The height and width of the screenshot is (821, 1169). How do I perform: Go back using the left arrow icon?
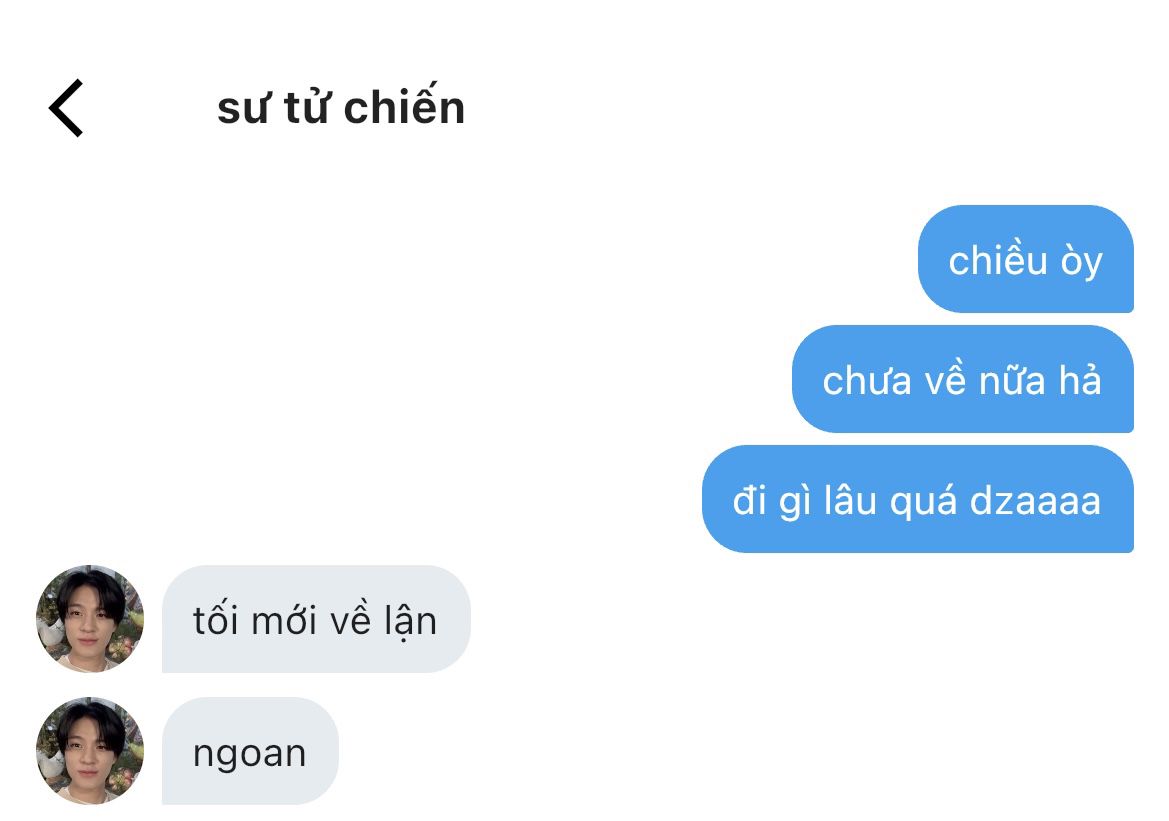pyautogui.click(x=66, y=108)
